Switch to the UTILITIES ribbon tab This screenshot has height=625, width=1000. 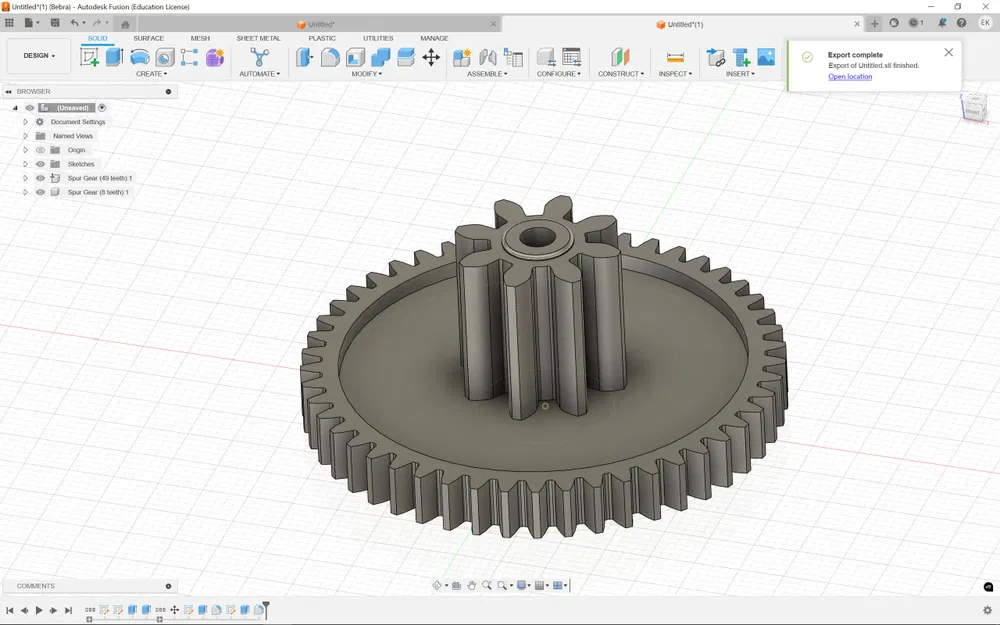(x=378, y=38)
